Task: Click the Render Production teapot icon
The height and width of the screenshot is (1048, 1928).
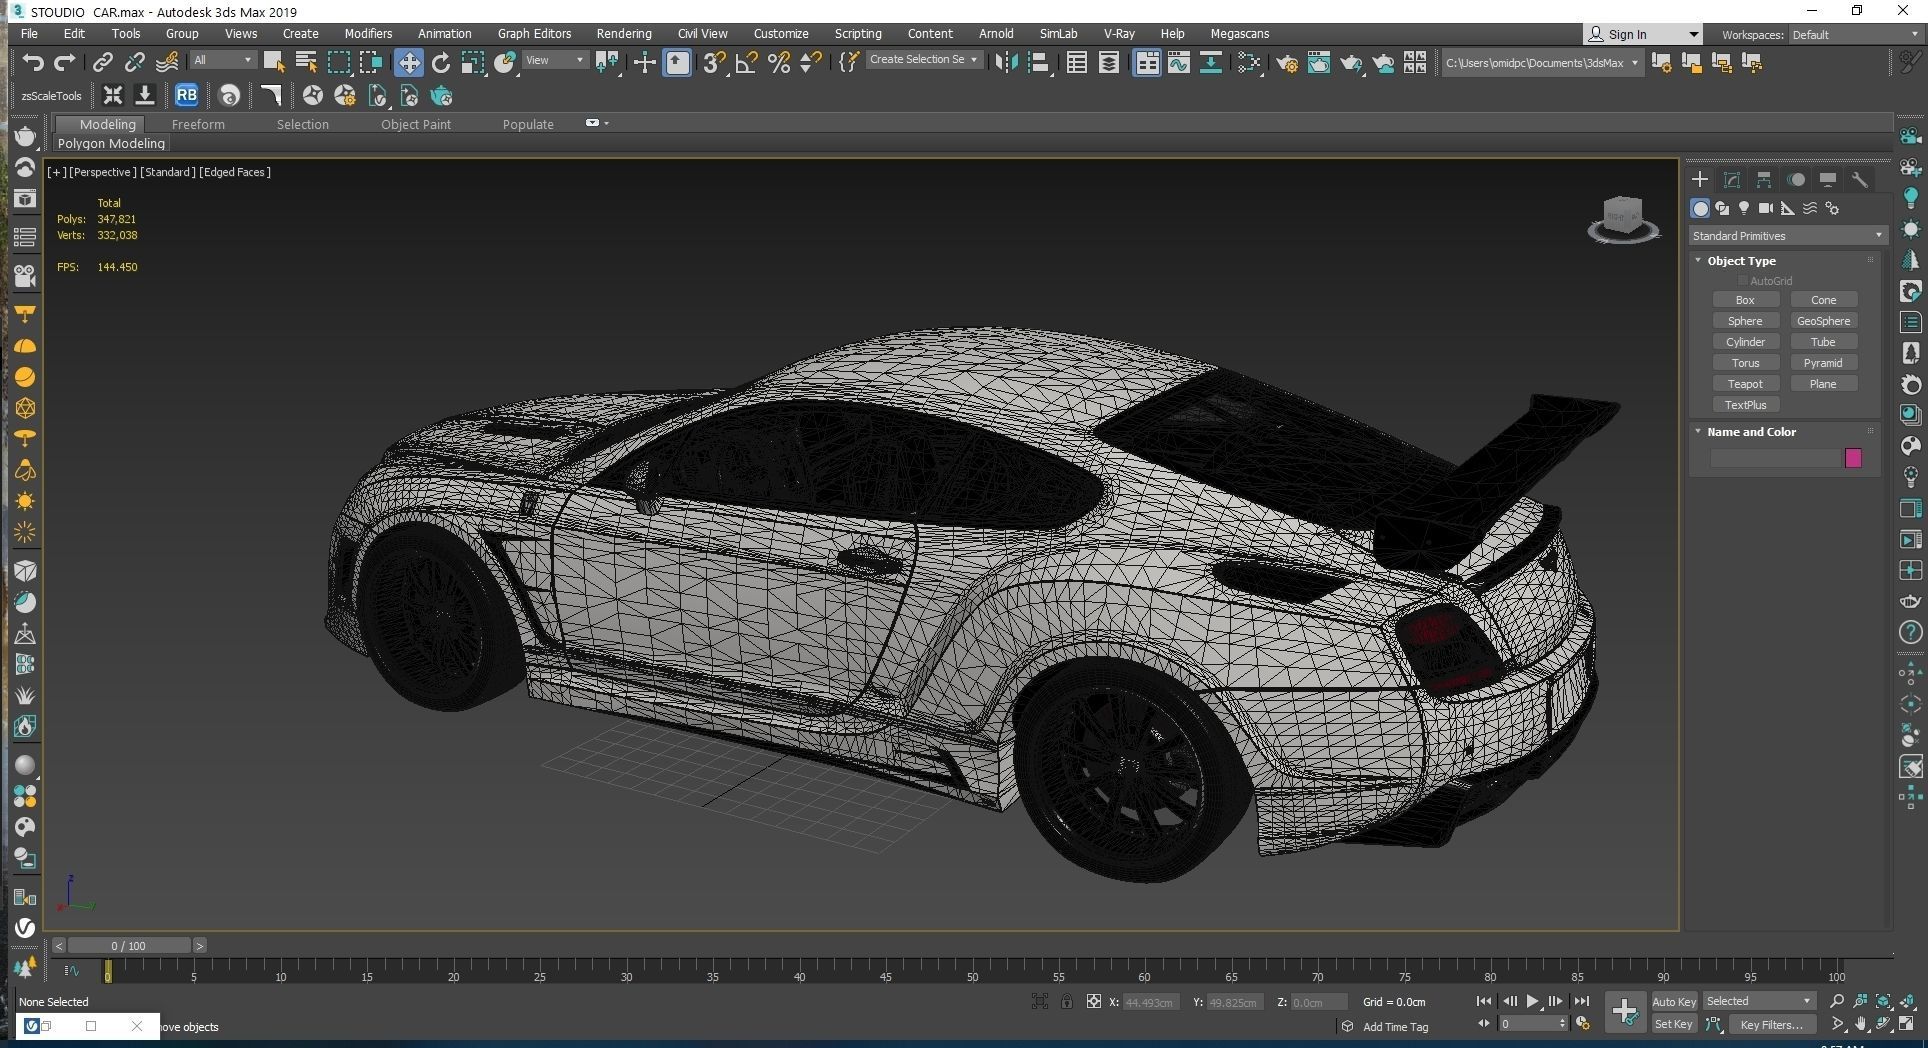Action: coord(1351,62)
